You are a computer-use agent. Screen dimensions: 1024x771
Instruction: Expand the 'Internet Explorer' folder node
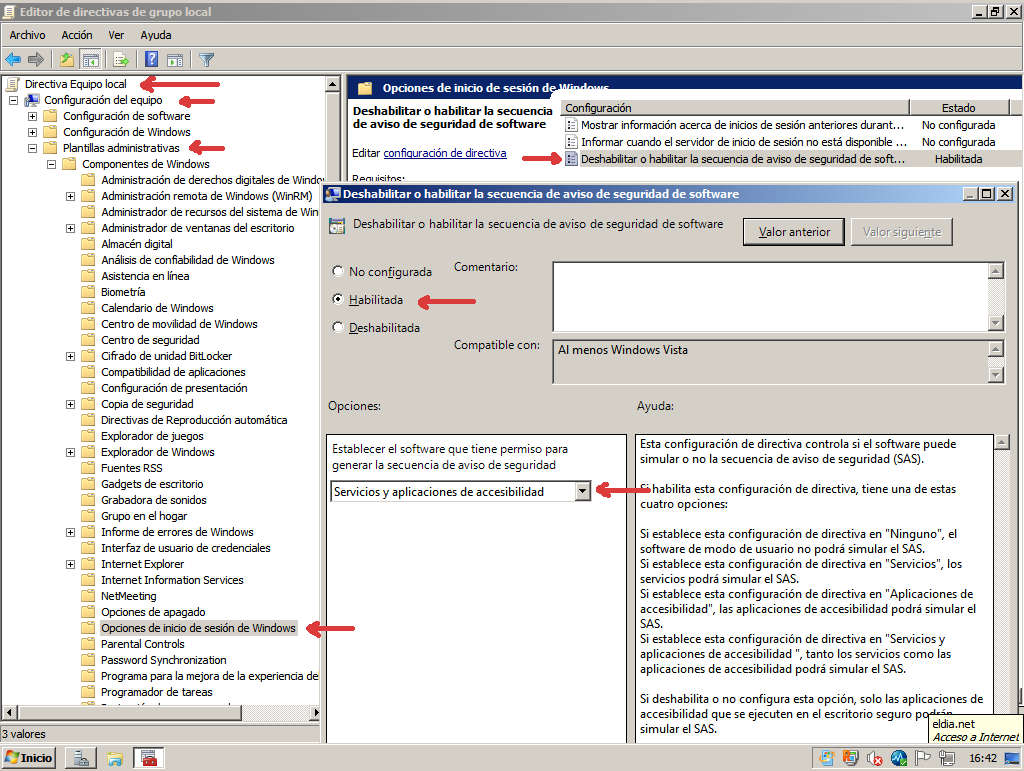pyautogui.click(x=71, y=564)
